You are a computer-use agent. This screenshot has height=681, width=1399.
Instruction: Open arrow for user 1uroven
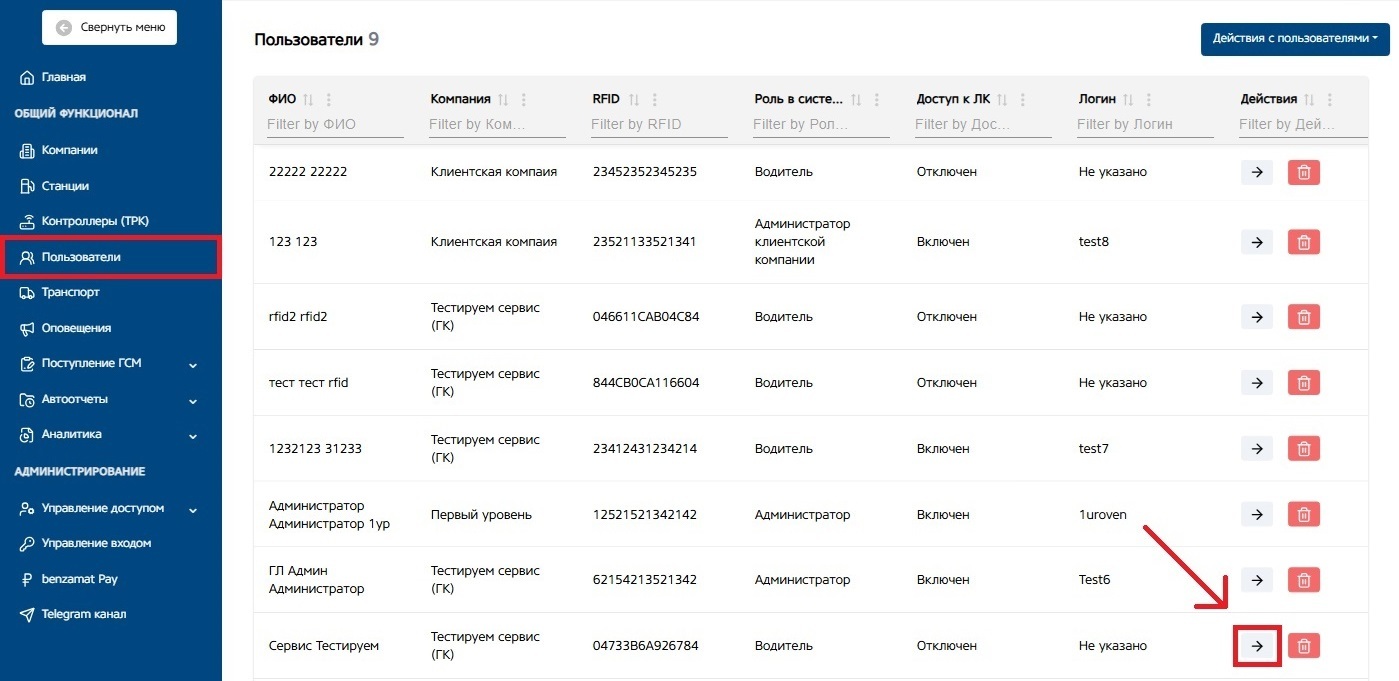pyautogui.click(x=1257, y=514)
